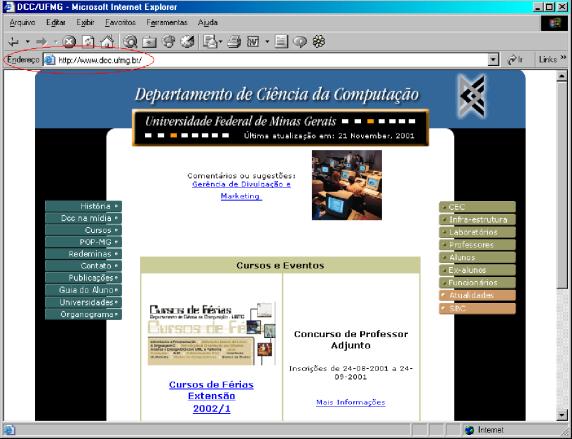Viewport: 572px width, 439px height.
Task: Open the Exibir menu
Action: pyautogui.click(x=85, y=23)
